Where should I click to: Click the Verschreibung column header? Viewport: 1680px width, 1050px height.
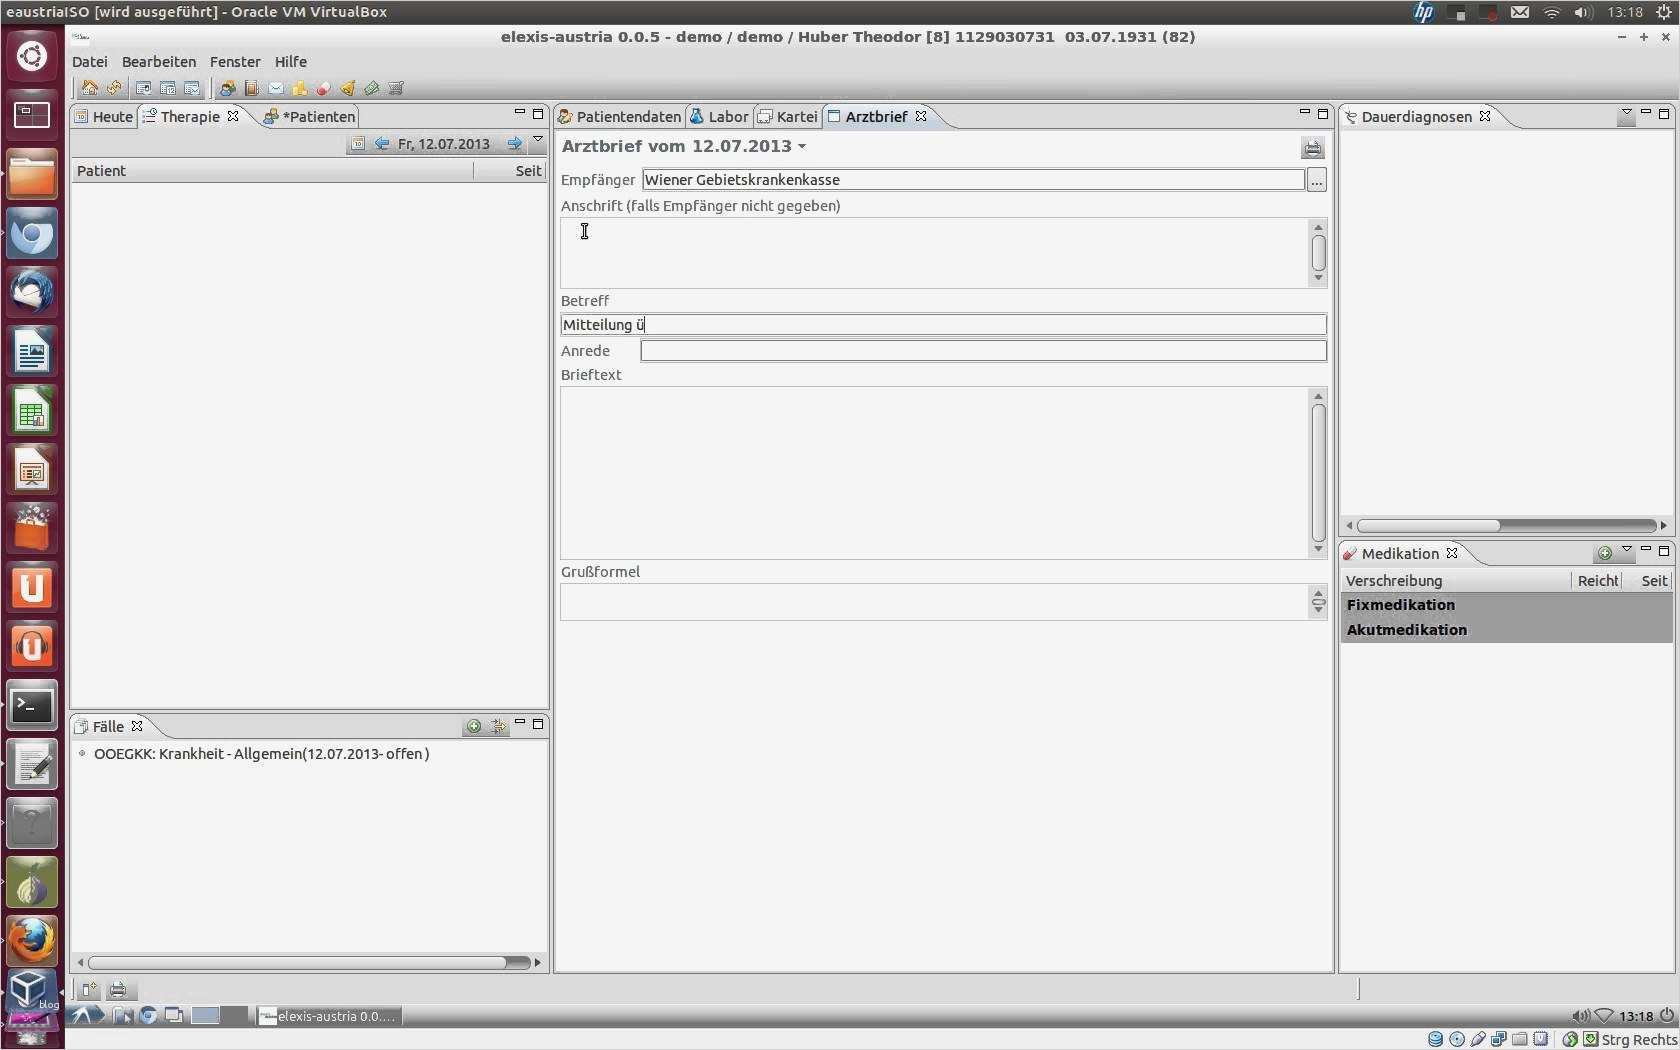coord(1456,581)
